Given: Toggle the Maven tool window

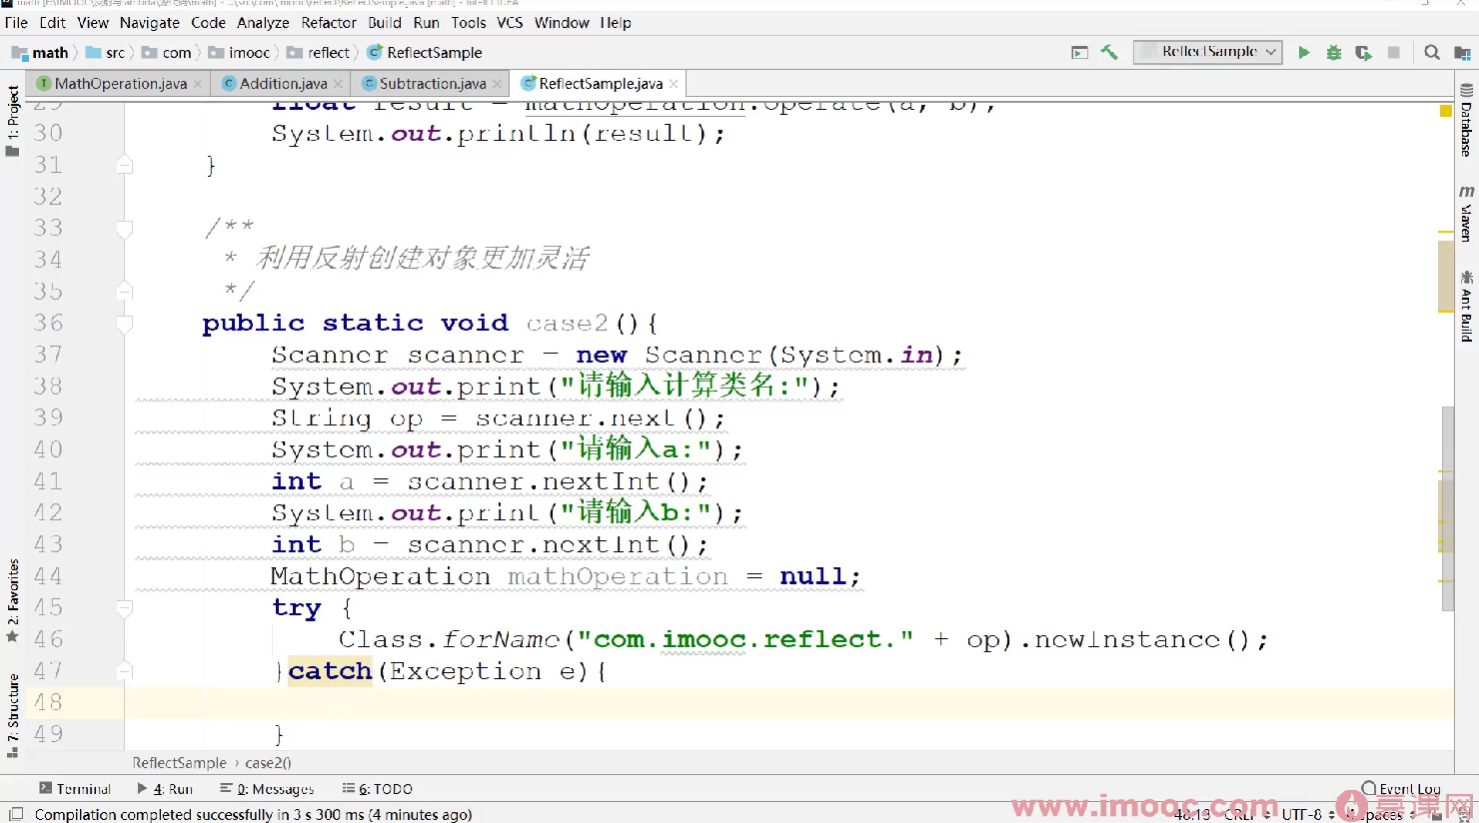Looking at the screenshot, I should pyautogui.click(x=1466, y=214).
